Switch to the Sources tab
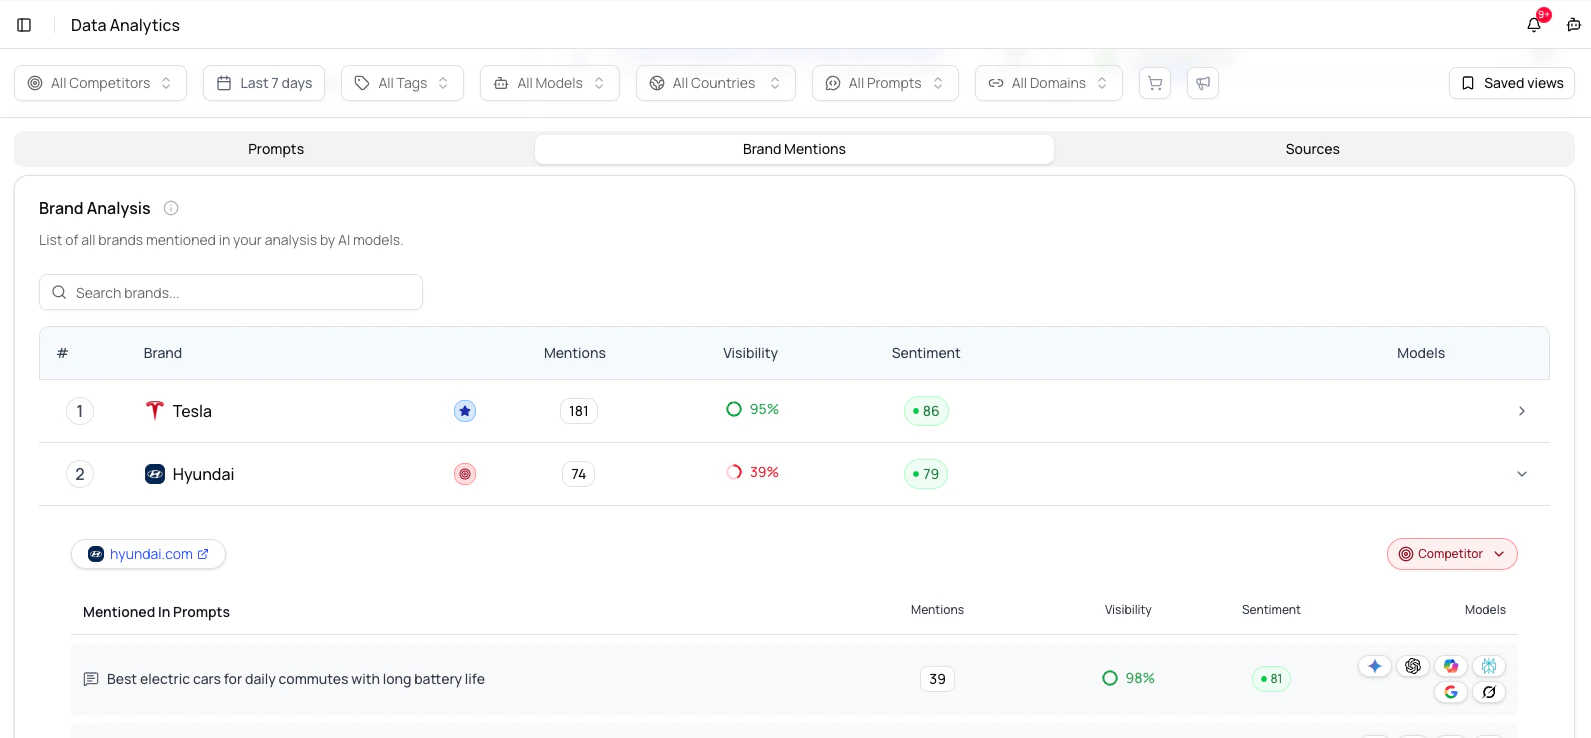 click(x=1313, y=149)
